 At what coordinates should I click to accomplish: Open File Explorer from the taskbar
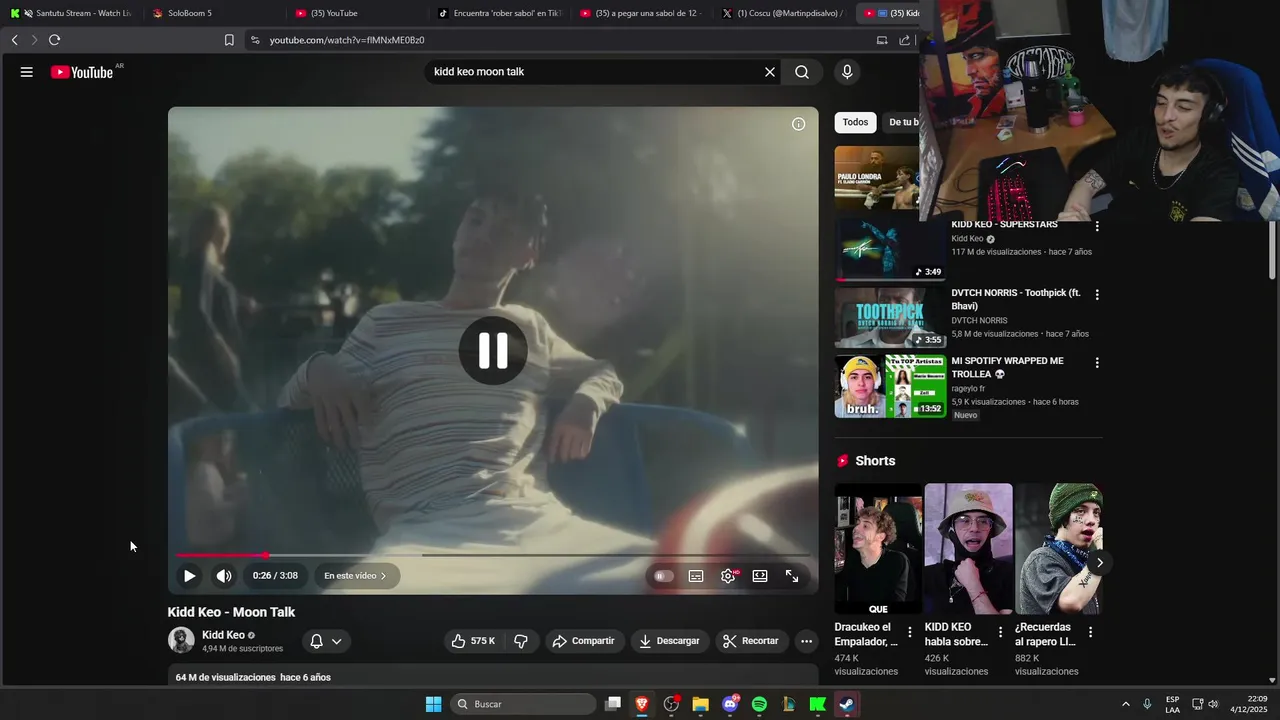(x=700, y=704)
